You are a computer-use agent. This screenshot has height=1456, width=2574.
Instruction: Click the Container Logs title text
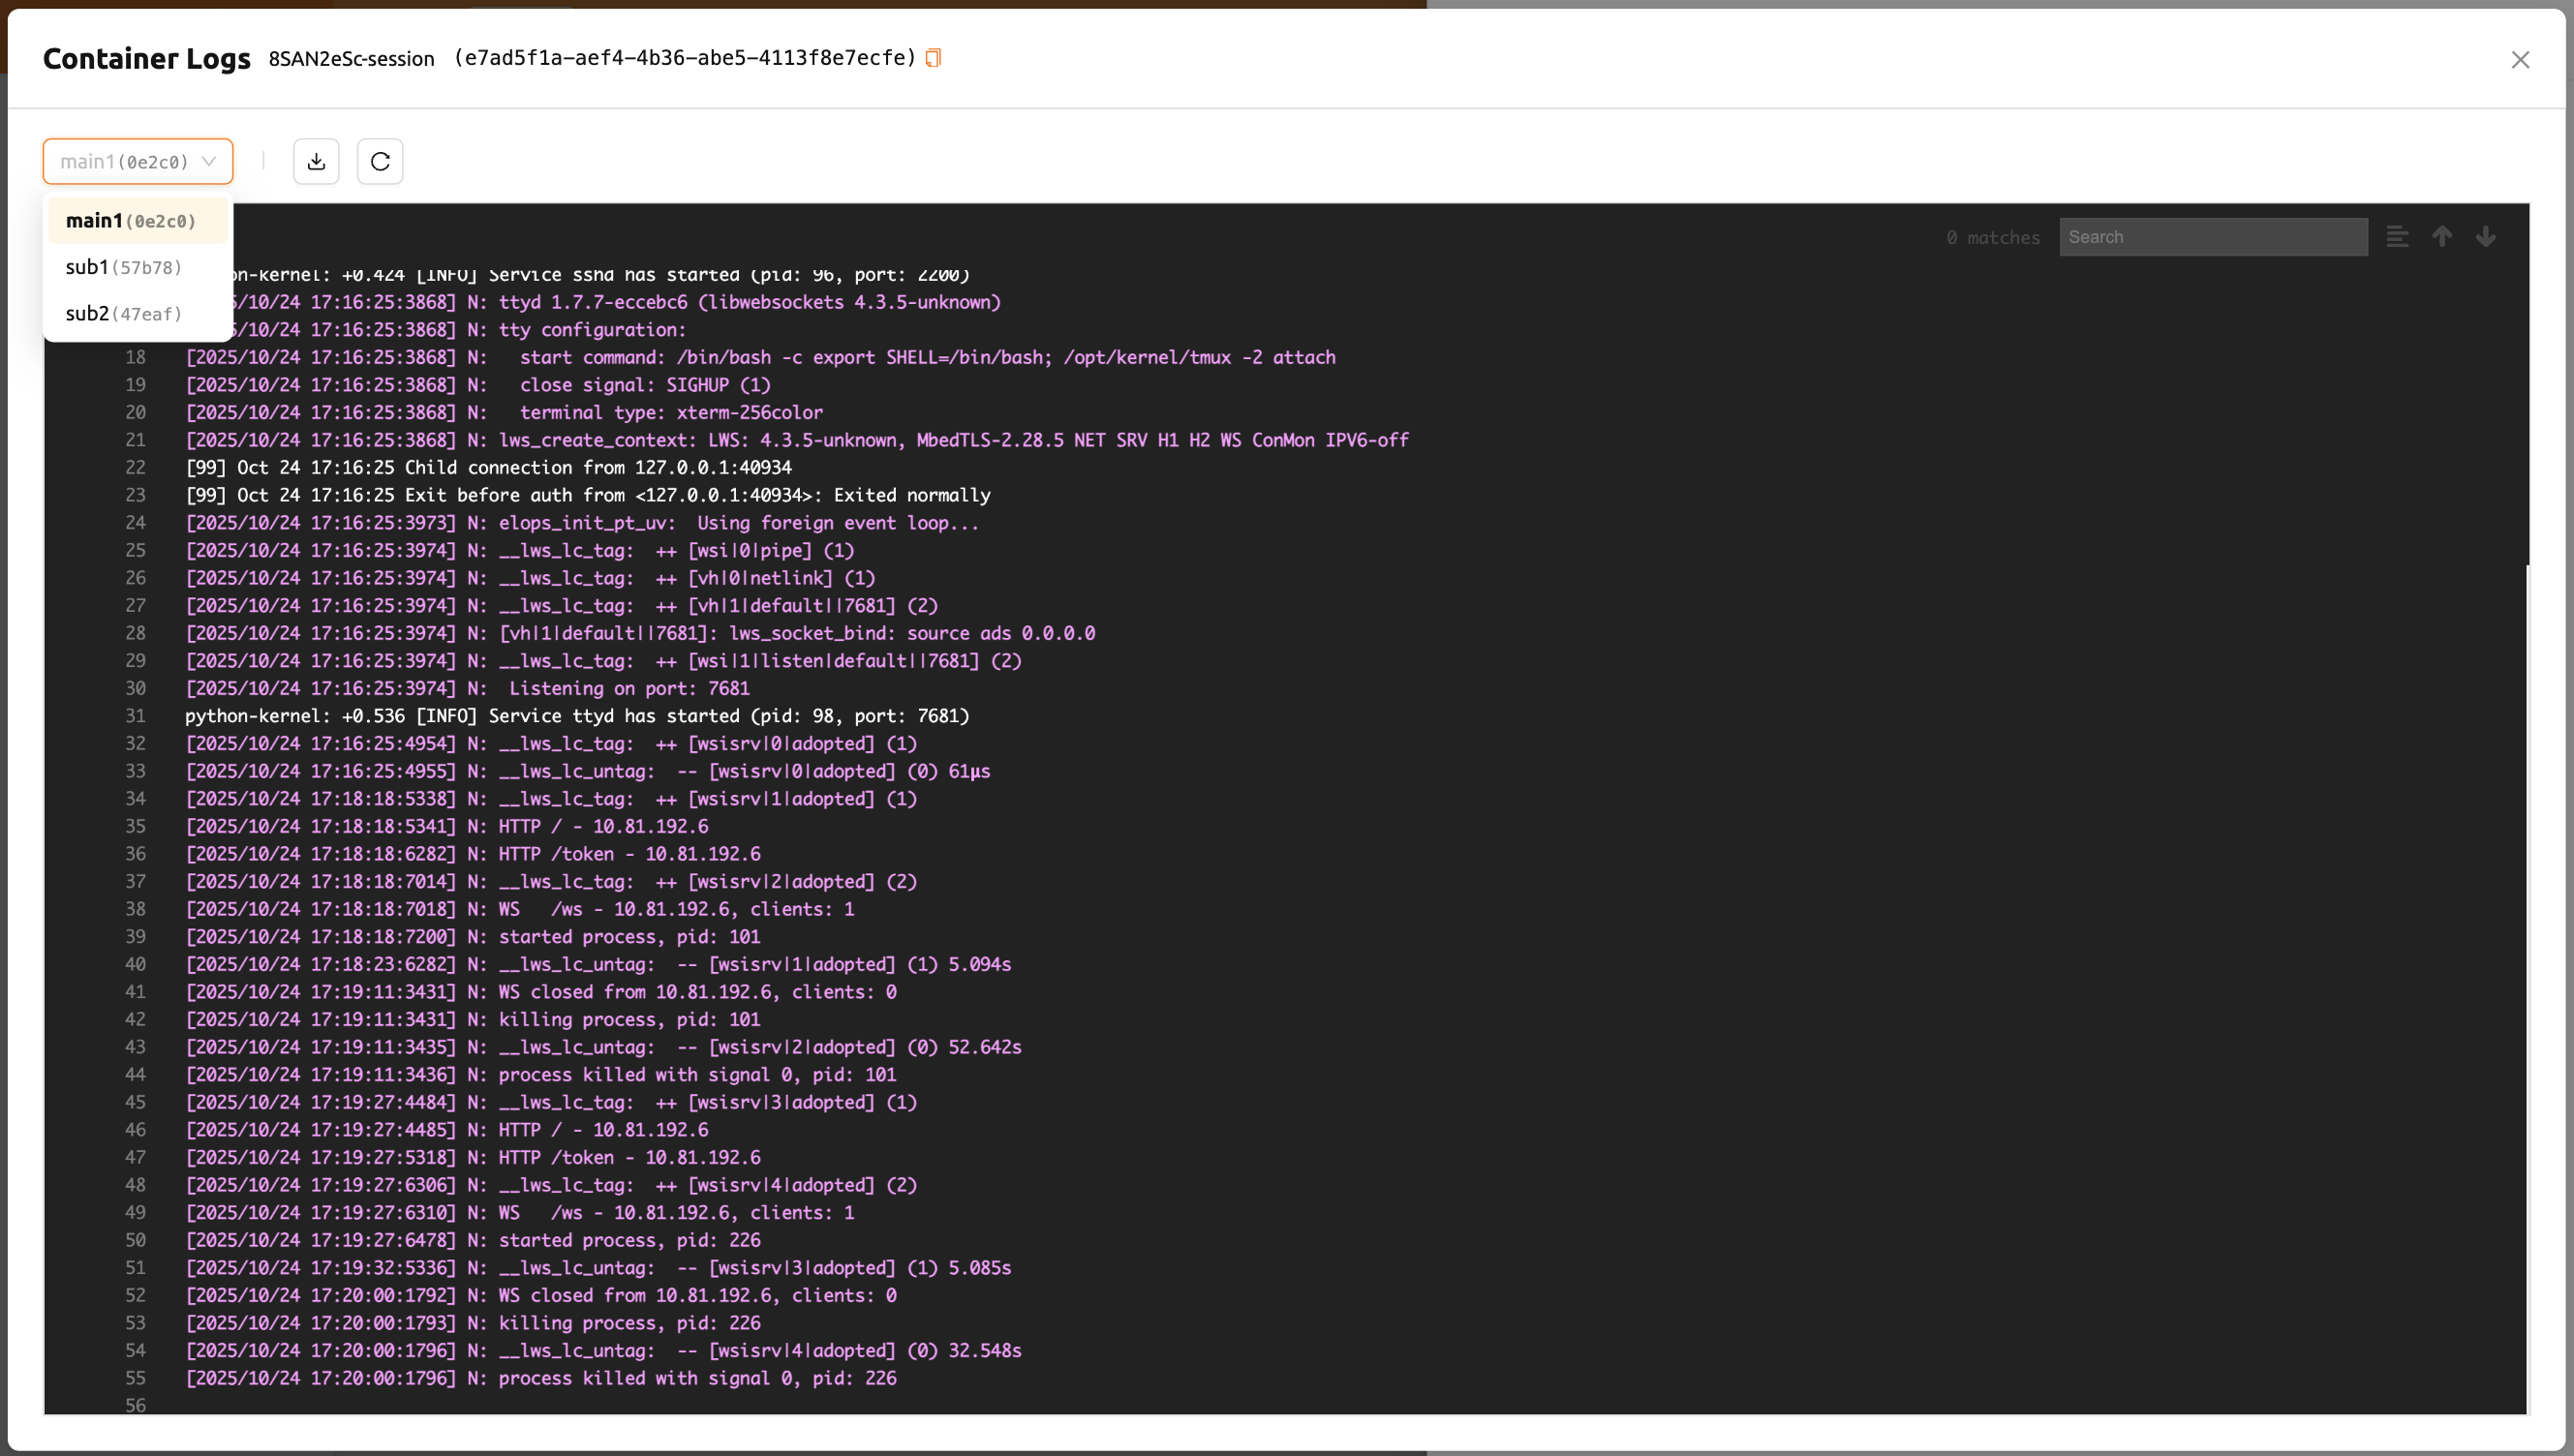click(x=147, y=59)
